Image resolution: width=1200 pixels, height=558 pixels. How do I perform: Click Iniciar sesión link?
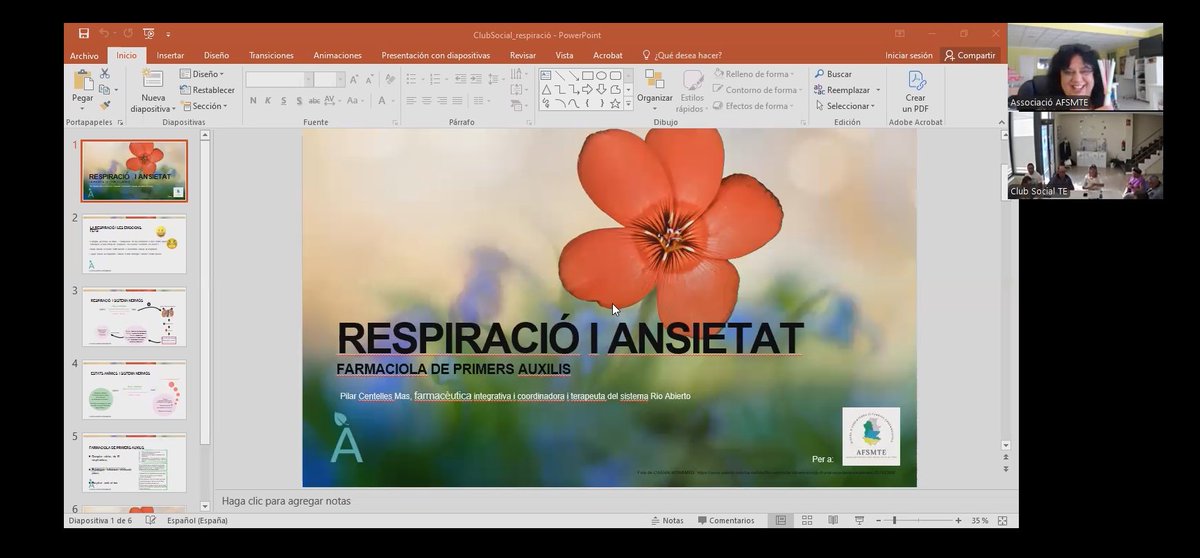[x=909, y=55]
